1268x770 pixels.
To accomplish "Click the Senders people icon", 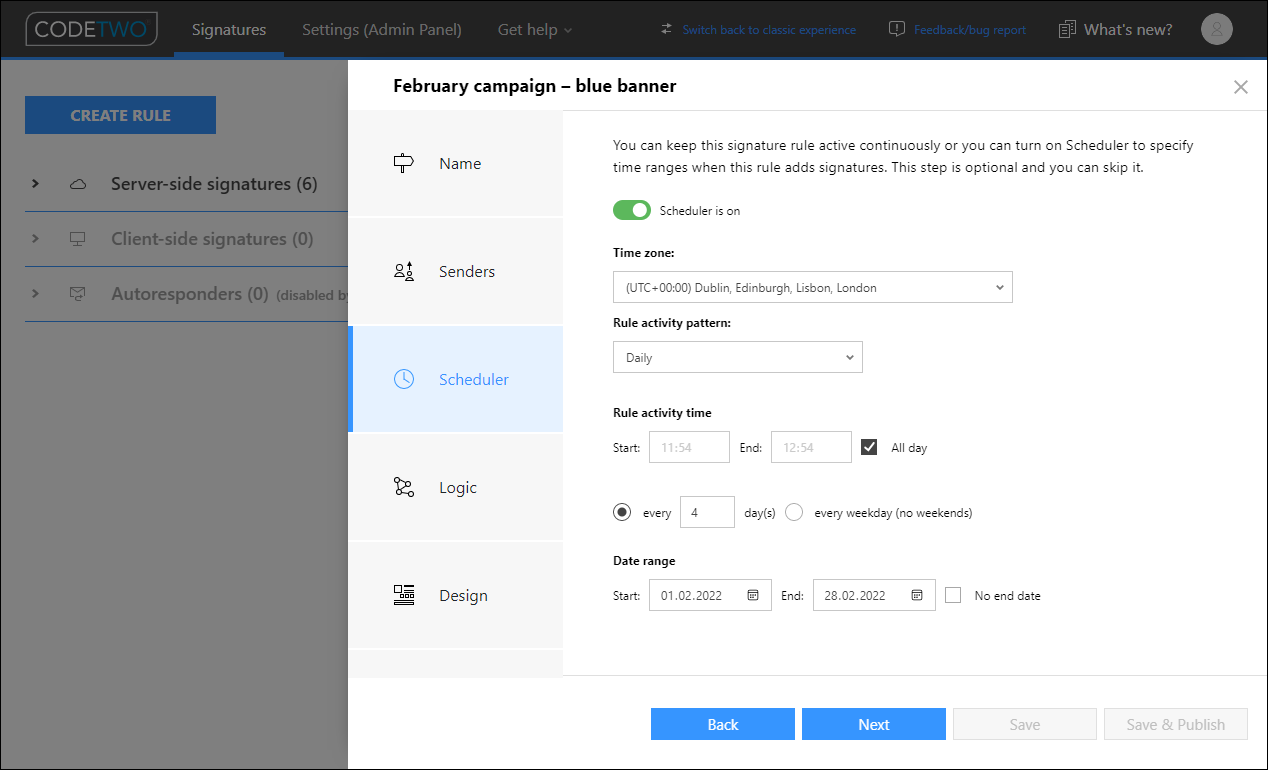I will point(404,271).
